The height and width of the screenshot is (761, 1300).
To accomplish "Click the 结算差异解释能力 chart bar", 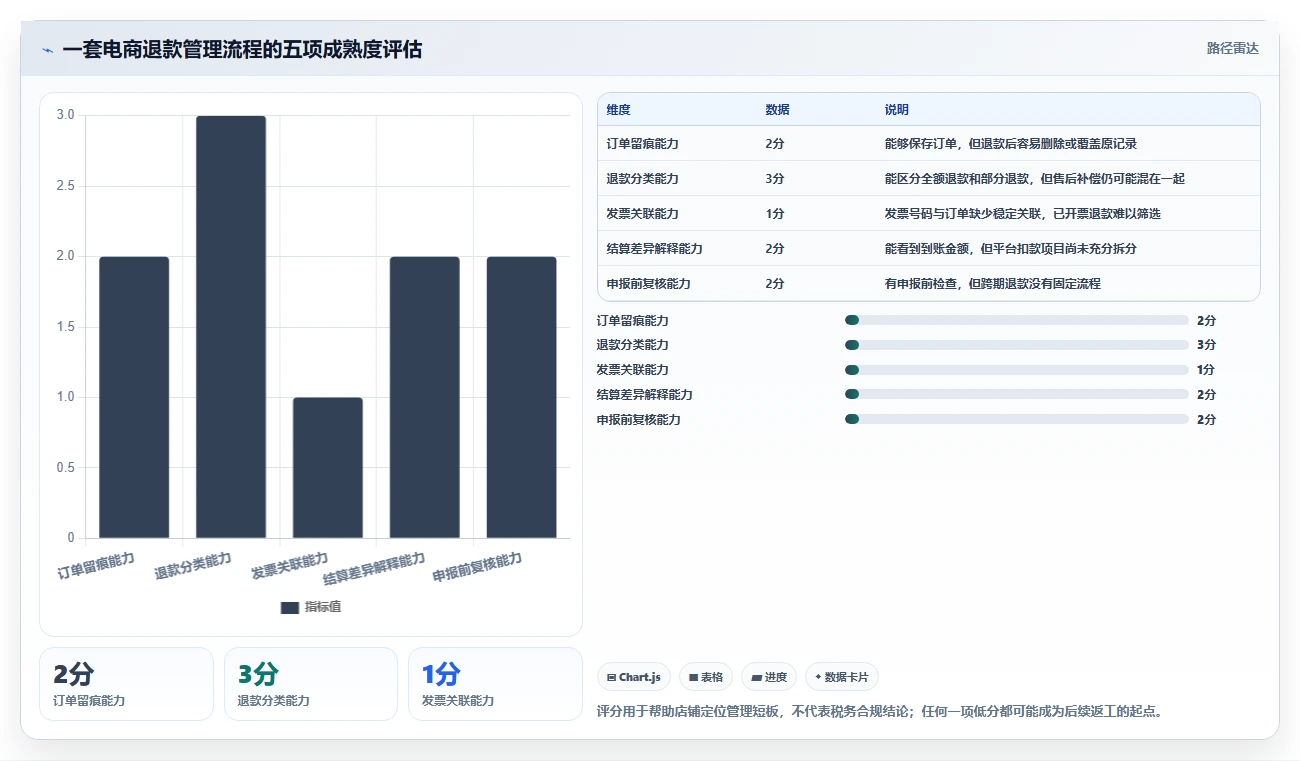I will 425,397.
